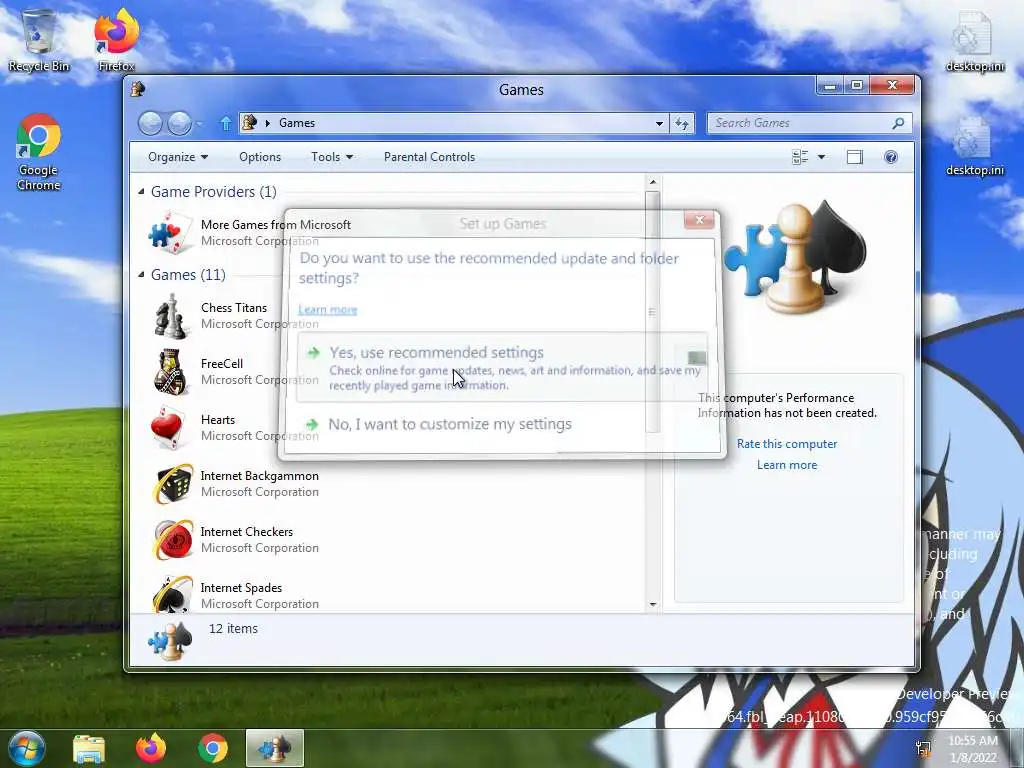Open the Google Chrome desktop shortcut
This screenshot has width=1024, height=768.
coord(39,152)
